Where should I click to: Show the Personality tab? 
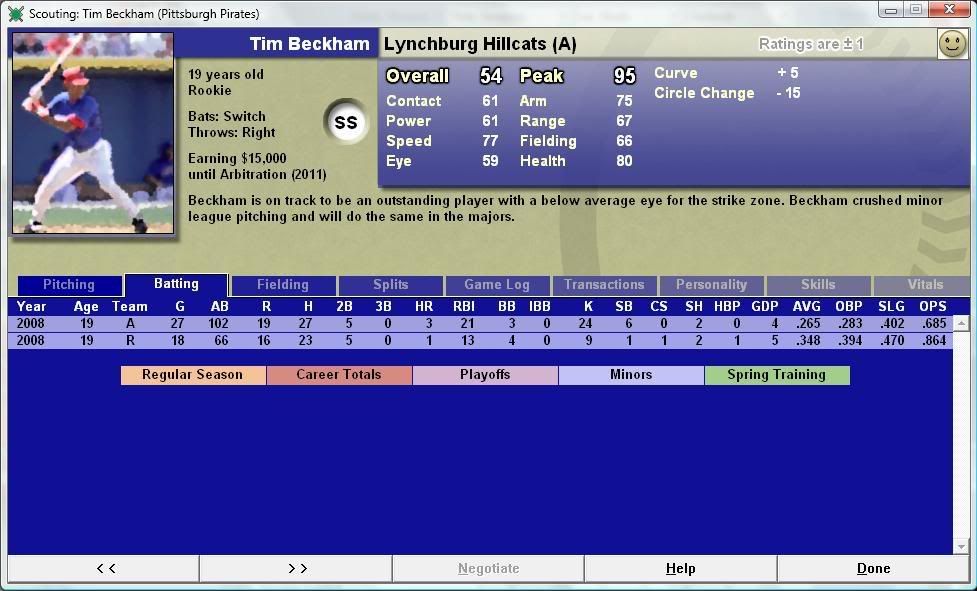(711, 285)
